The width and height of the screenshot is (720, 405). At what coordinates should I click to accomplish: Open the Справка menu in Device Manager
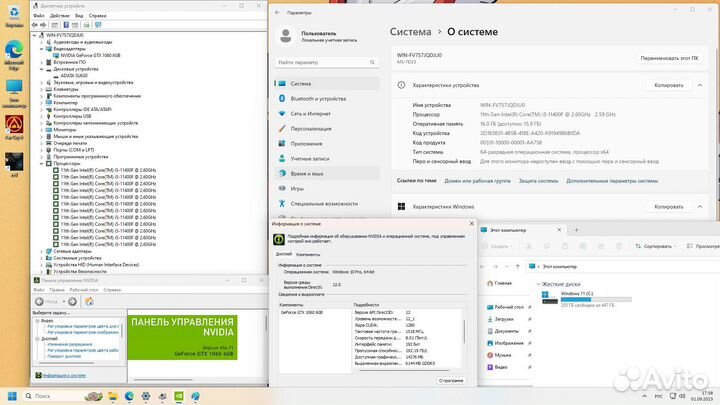(97, 15)
